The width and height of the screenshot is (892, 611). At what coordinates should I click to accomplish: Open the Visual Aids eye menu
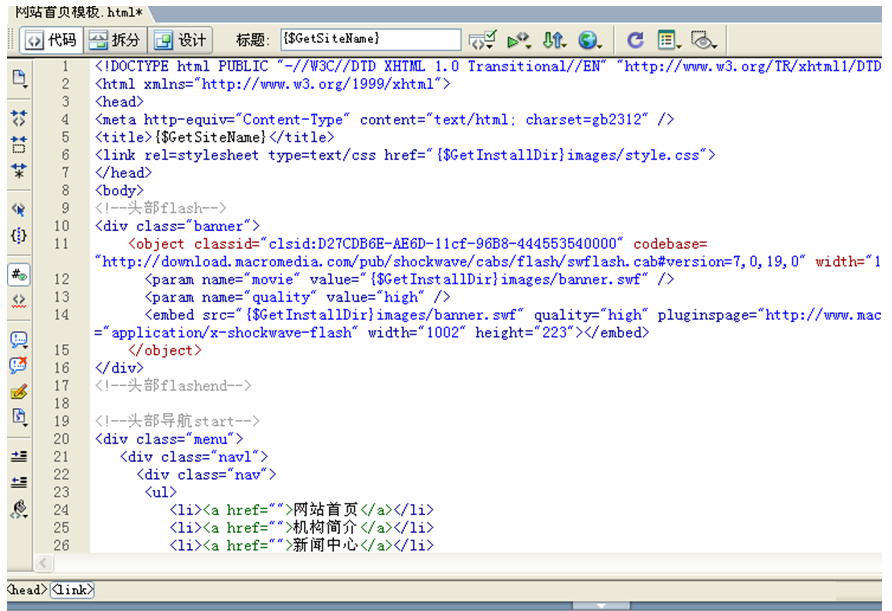pos(704,40)
